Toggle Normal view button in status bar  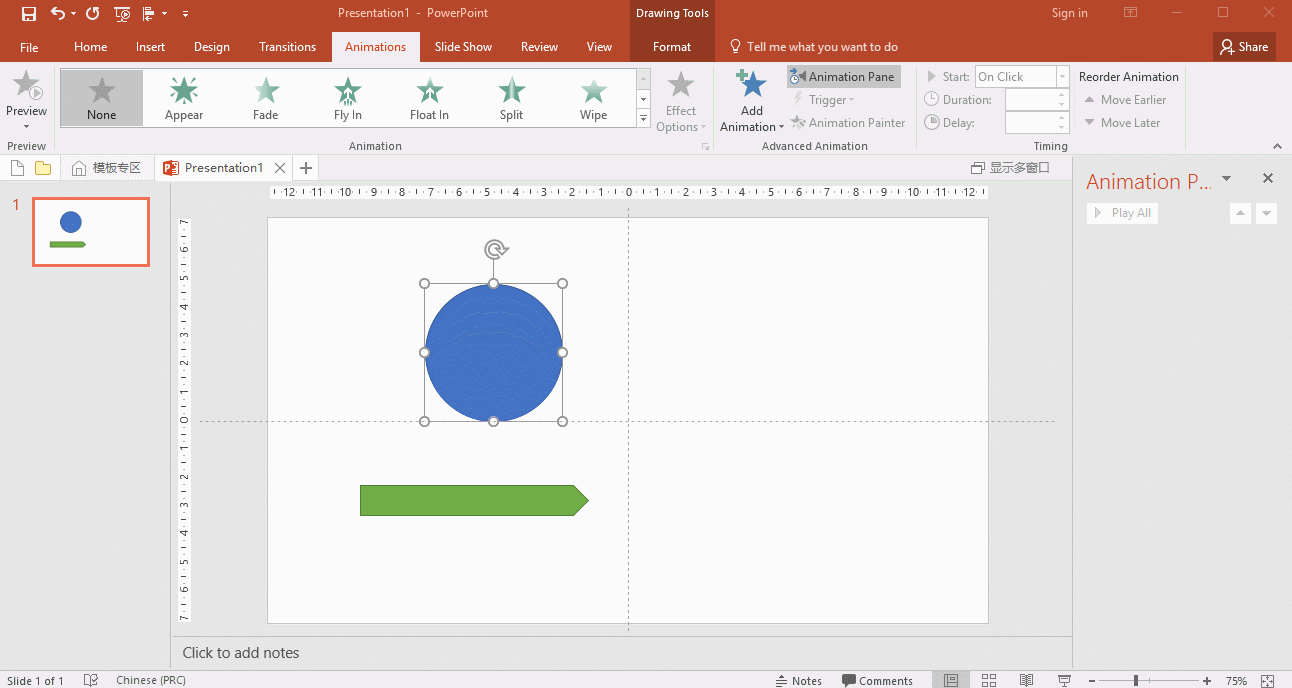pyautogui.click(x=951, y=680)
